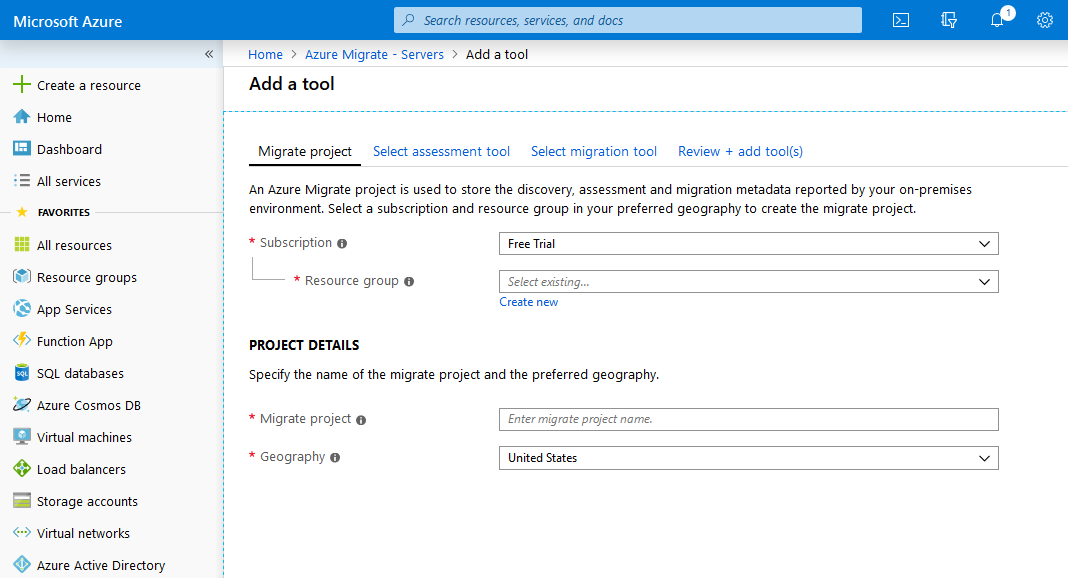The width and height of the screenshot is (1068, 578).
Task: Go back via Azure Migrate - Servers breadcrumb
Action: [x=374, y=54]
